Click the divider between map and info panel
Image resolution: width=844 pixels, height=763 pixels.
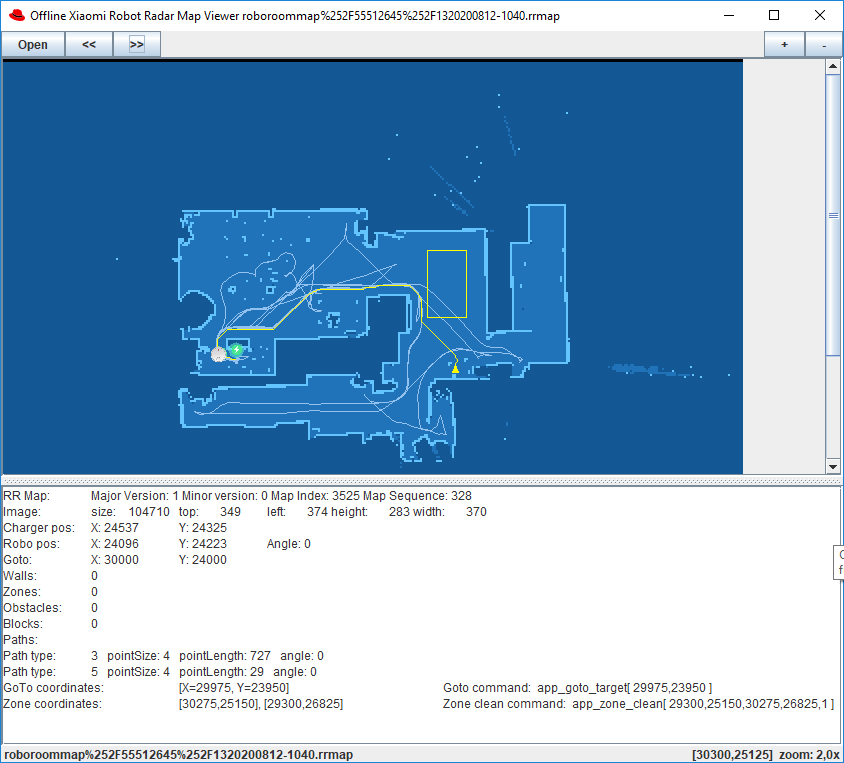(x=421, y=479)
